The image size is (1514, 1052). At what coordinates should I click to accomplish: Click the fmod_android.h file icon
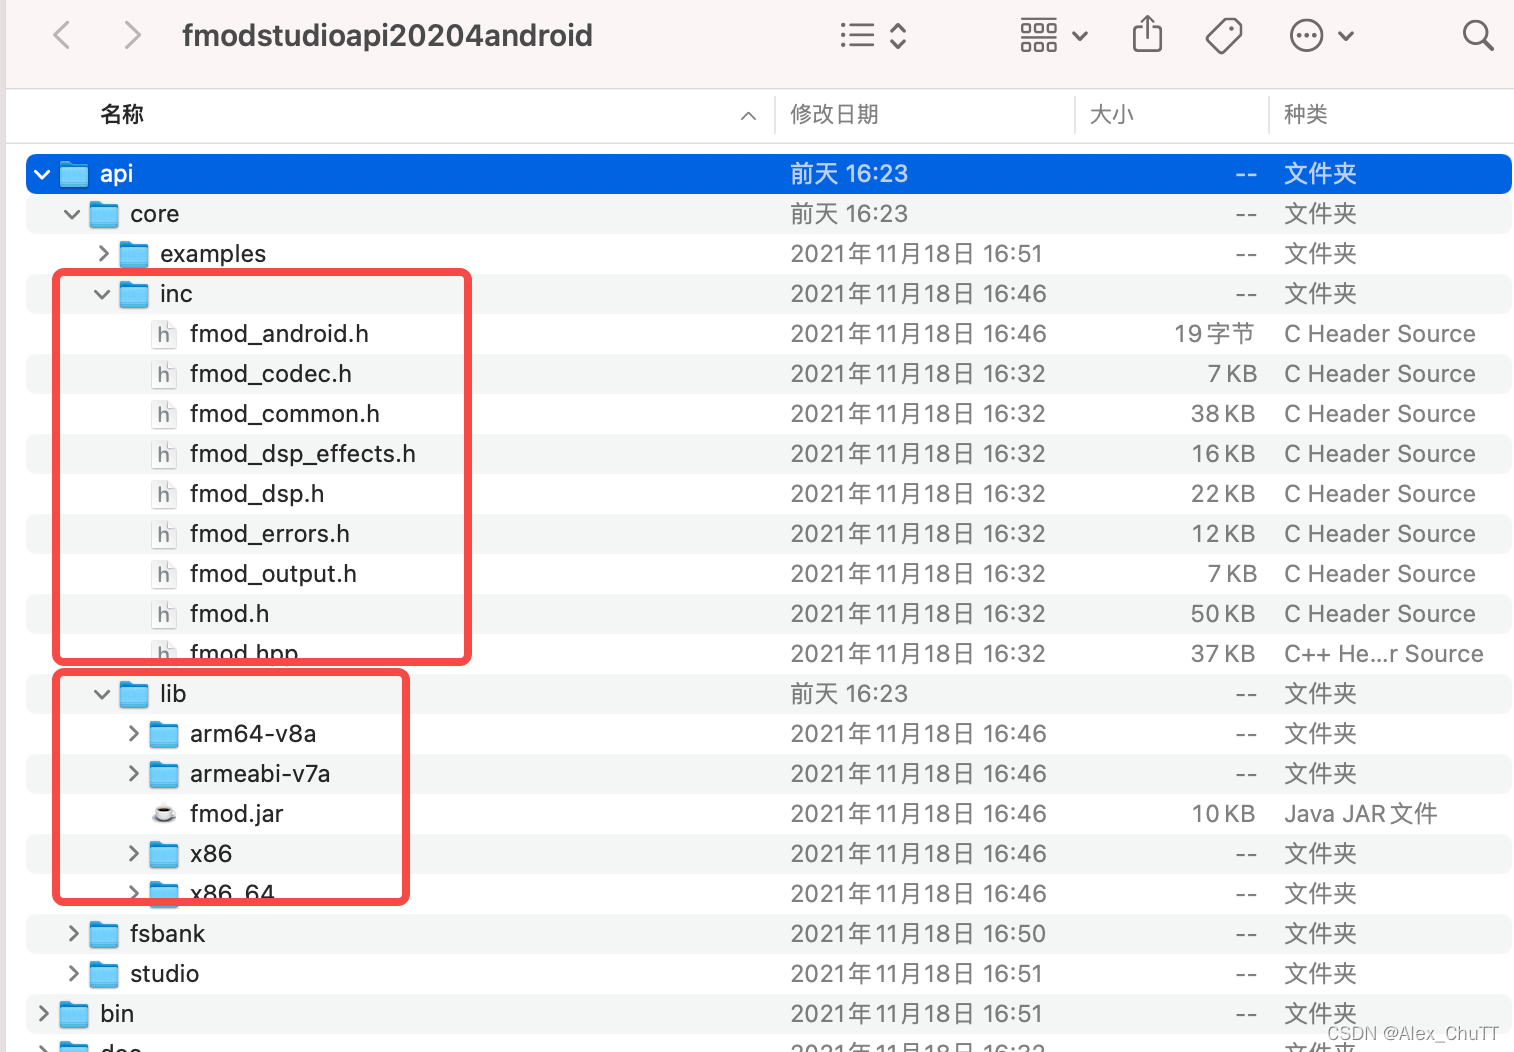pyautogui.click(x=164, y=334)
